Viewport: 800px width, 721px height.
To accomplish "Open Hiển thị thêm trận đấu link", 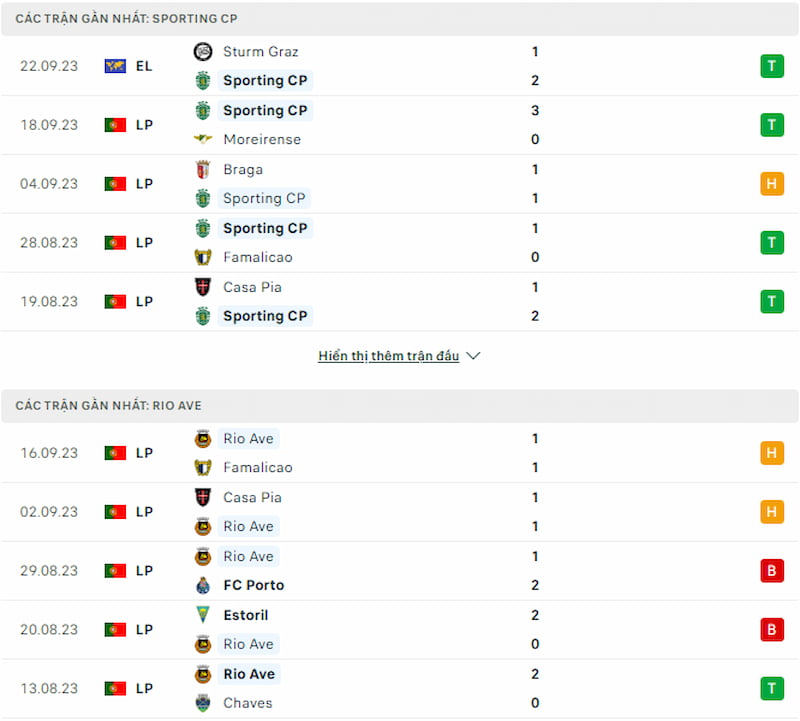I will 389,356.
